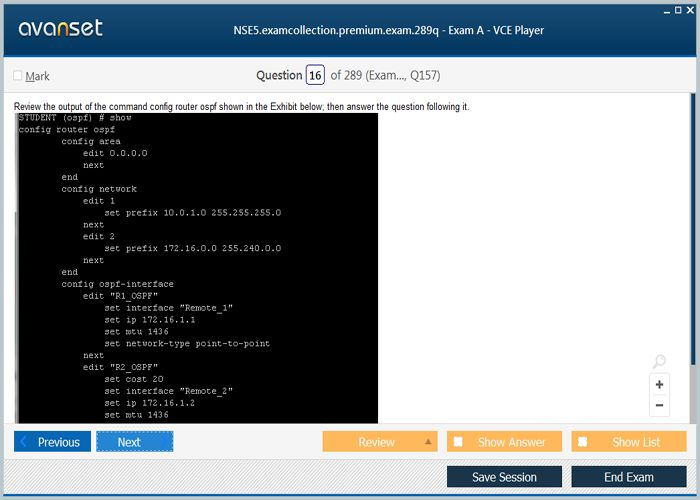This screenshot has width=700, height=500.
Task: Go to the Next question
Action: coord(134,442)
